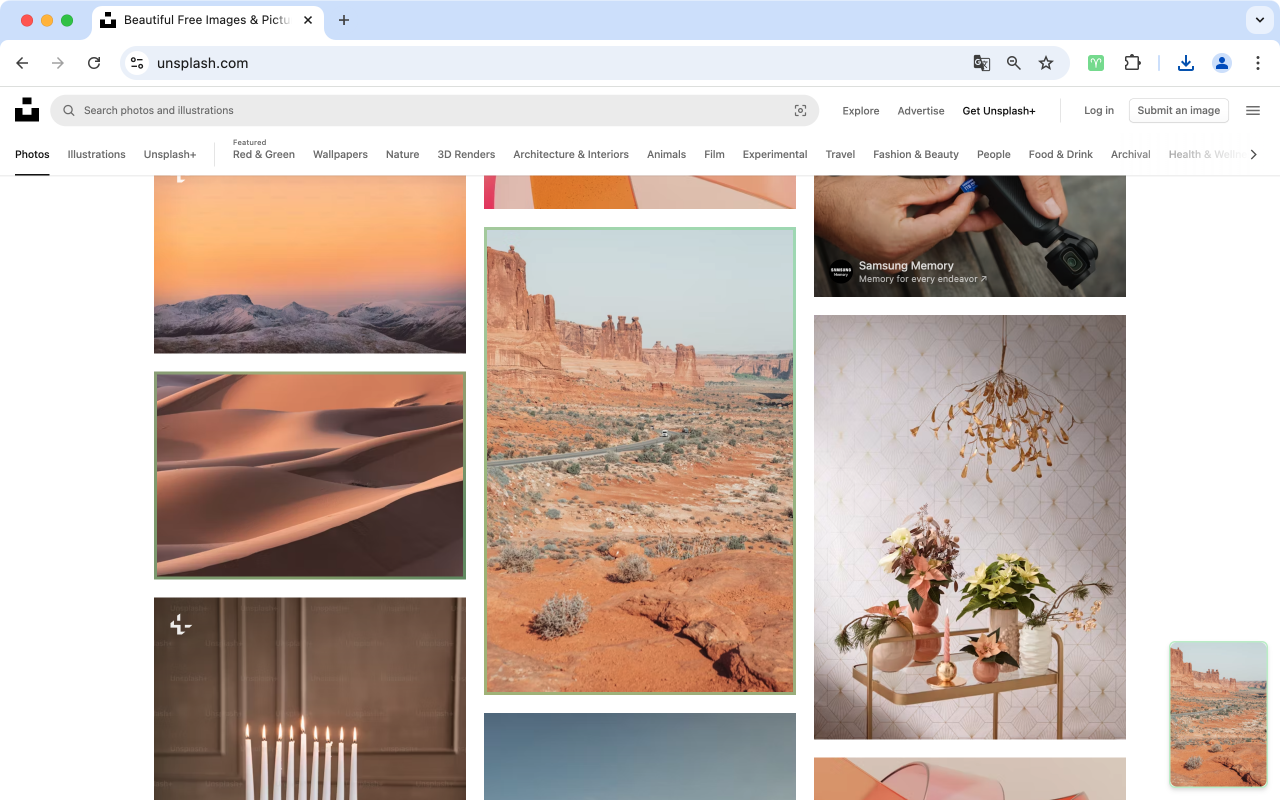Open a new browser tab
This screenshot has height=800, width=1280.
point(344,20)
